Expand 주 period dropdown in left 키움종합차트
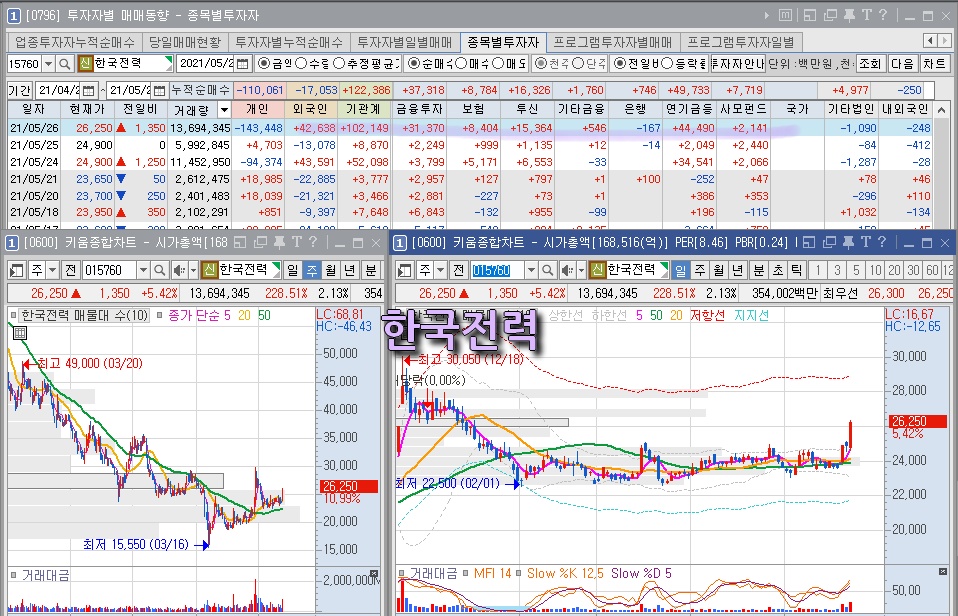The image size is (958, 616). point(52,270)
